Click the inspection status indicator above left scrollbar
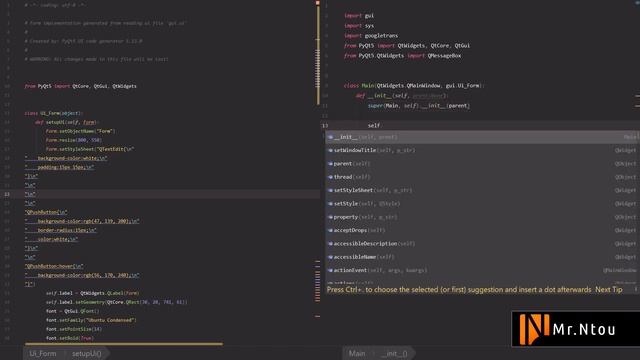Screen dimensions: 640x360 (x=318, y=3)
